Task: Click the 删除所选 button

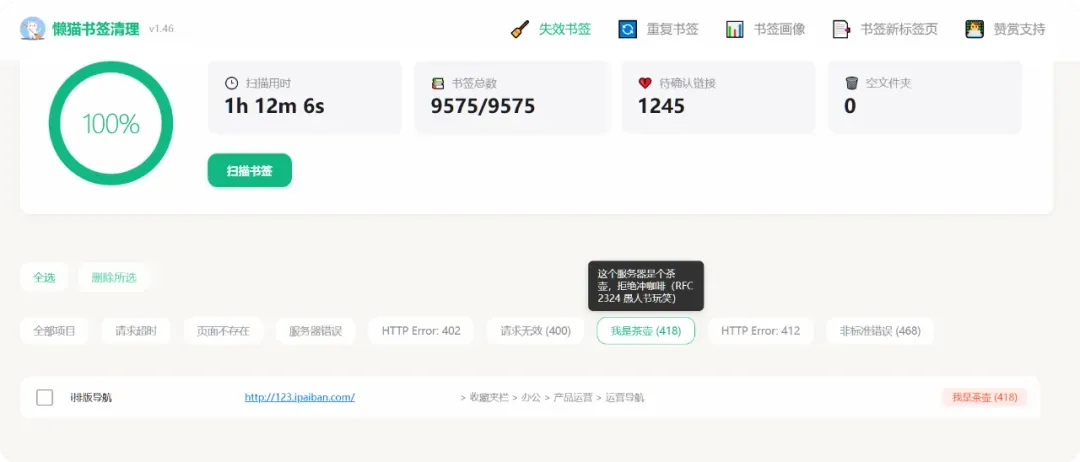Action: [x=114, y=277]
